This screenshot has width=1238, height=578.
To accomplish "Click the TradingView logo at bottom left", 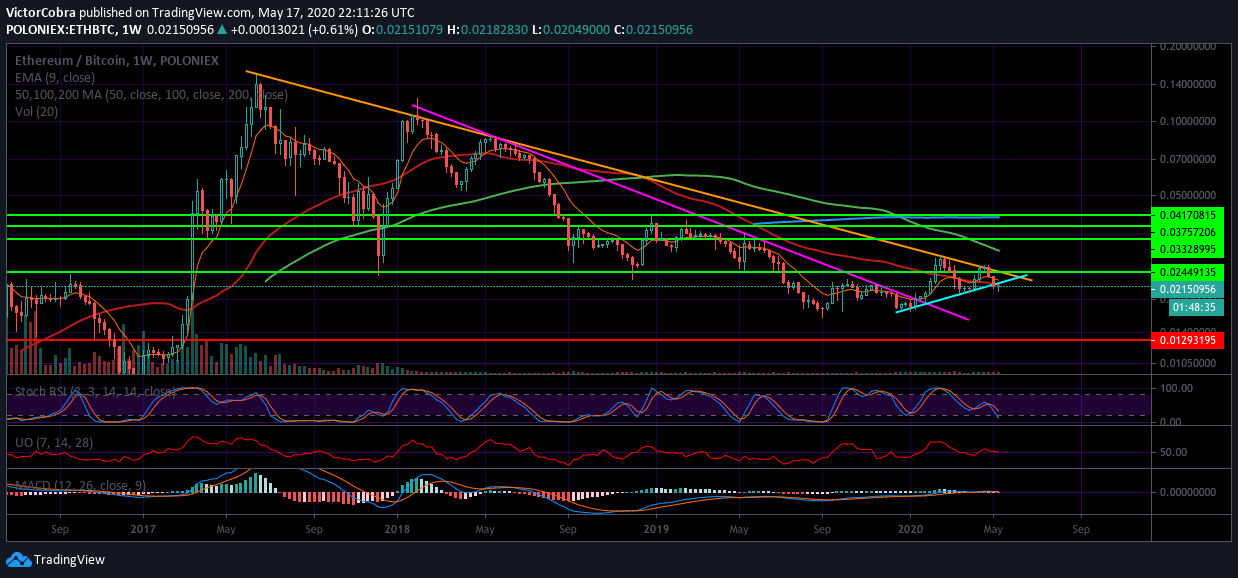I will (x=56, y=559).
